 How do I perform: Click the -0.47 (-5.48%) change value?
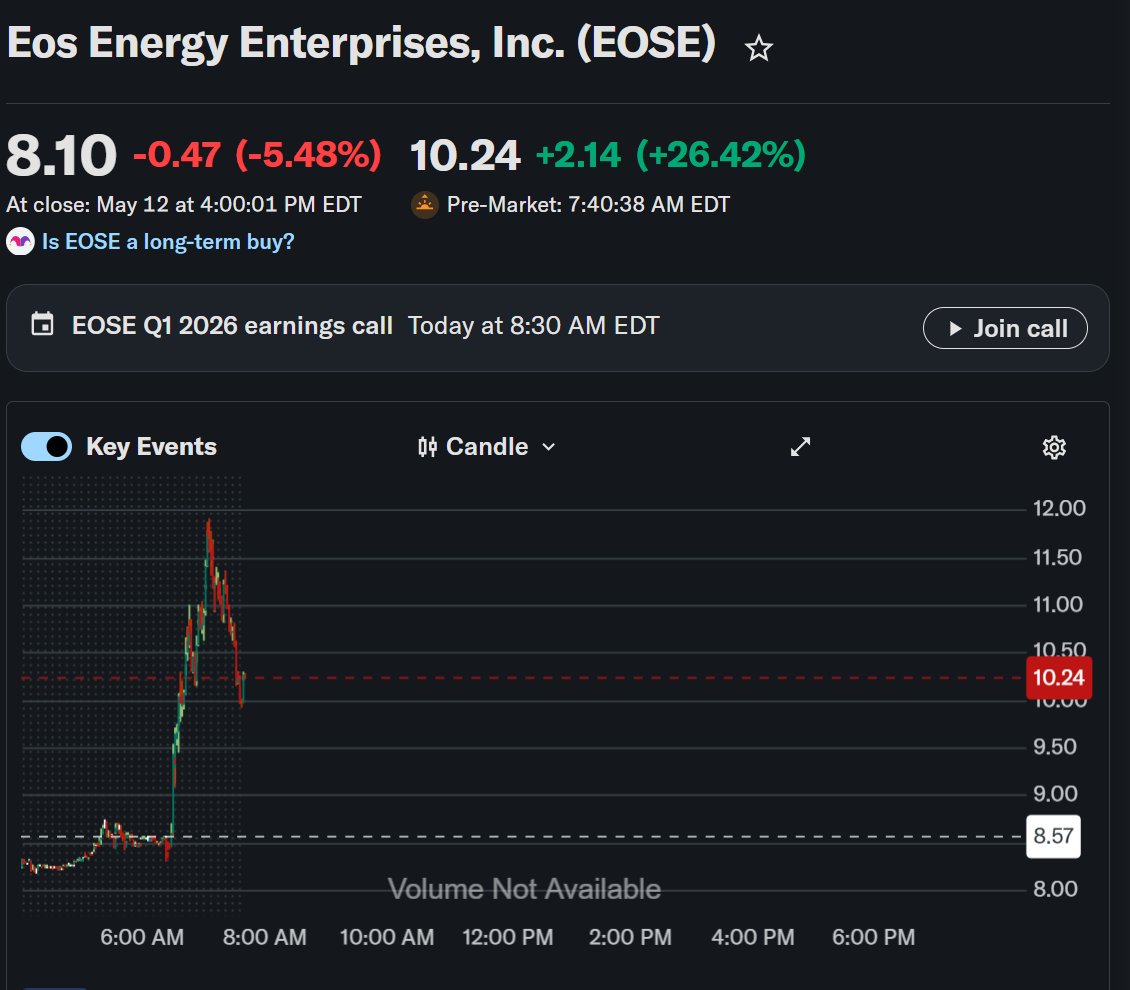tap(257, 155)
